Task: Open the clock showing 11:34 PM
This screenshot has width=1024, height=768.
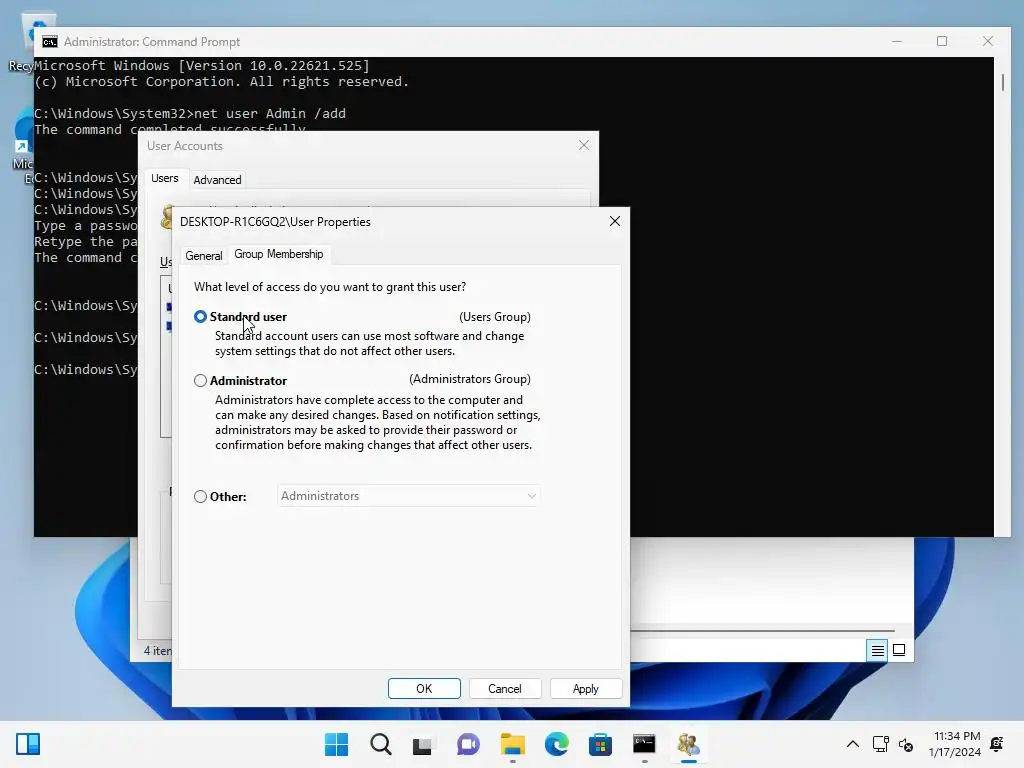Action: [x=955, y=744]
